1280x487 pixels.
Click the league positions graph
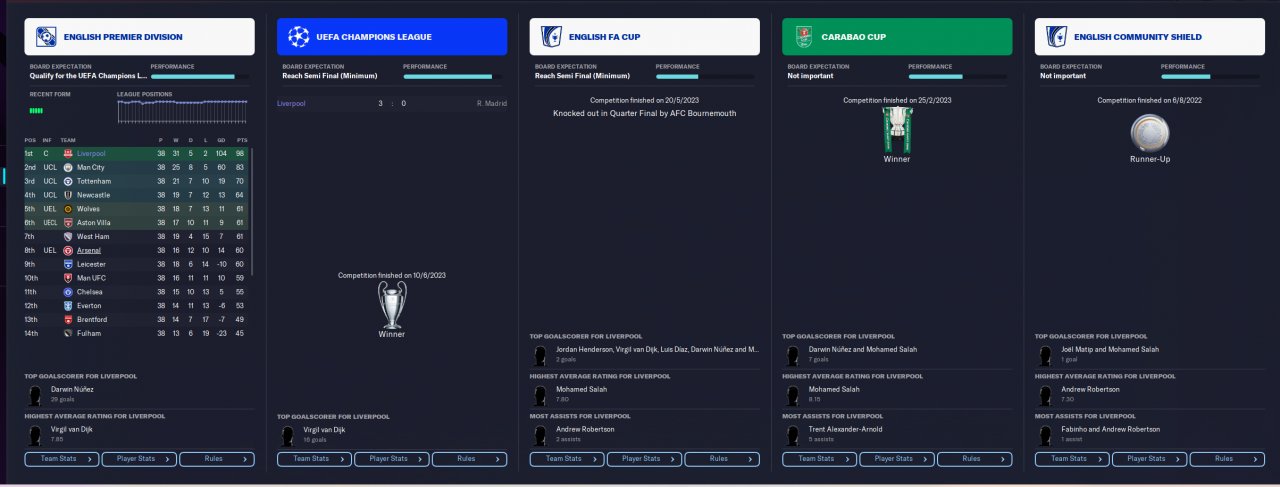tap(182, 111)
